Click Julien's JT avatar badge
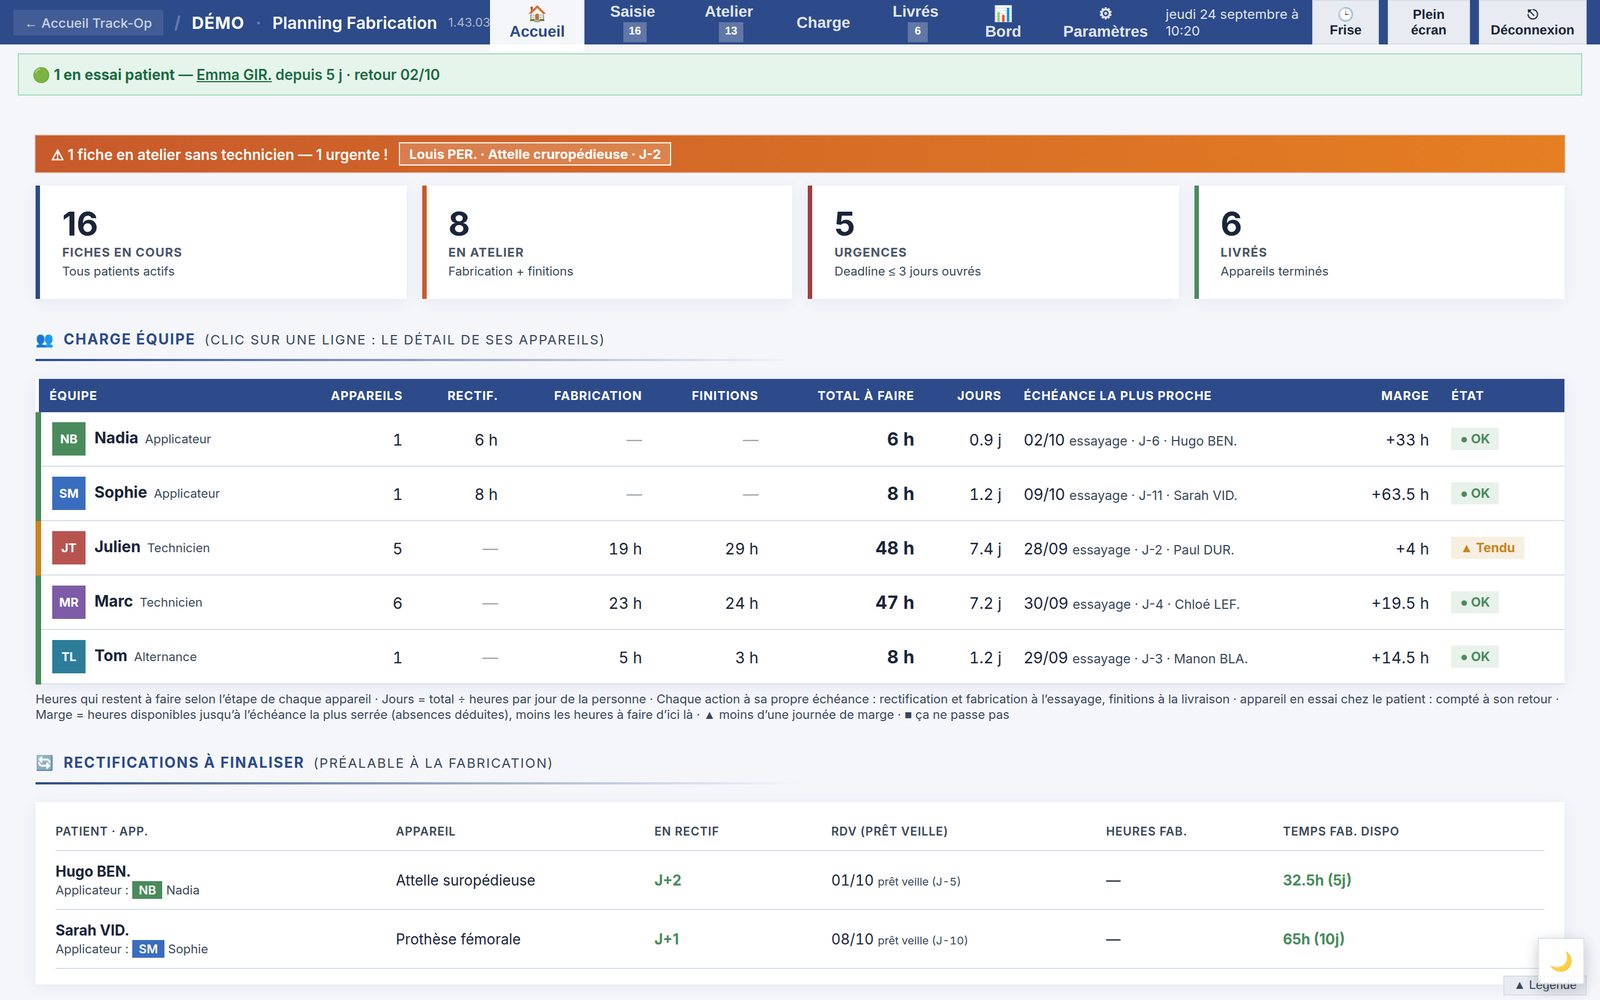This screenshot has width=1600, height=1000. tap(68, 548)
